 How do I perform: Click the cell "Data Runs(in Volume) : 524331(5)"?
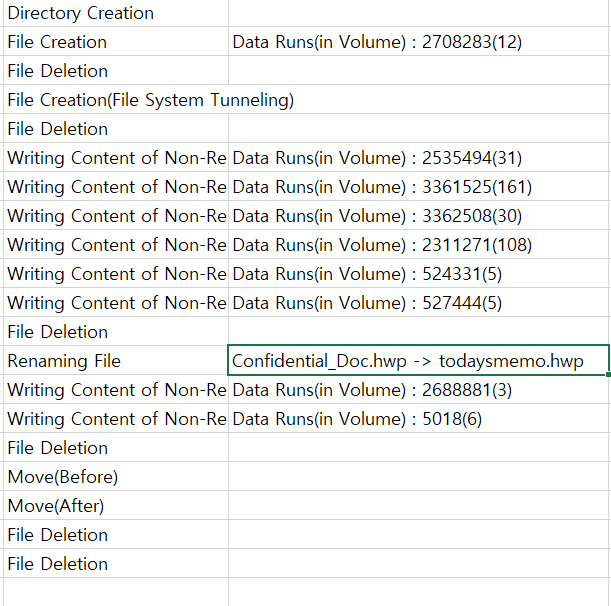[x=419, y=274]
